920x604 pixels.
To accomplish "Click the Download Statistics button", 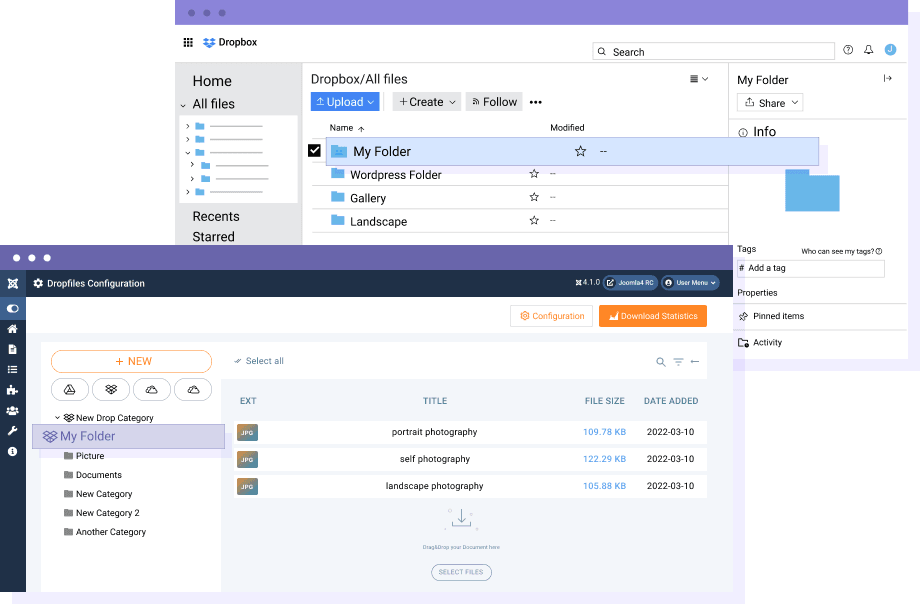I will 653,316.
